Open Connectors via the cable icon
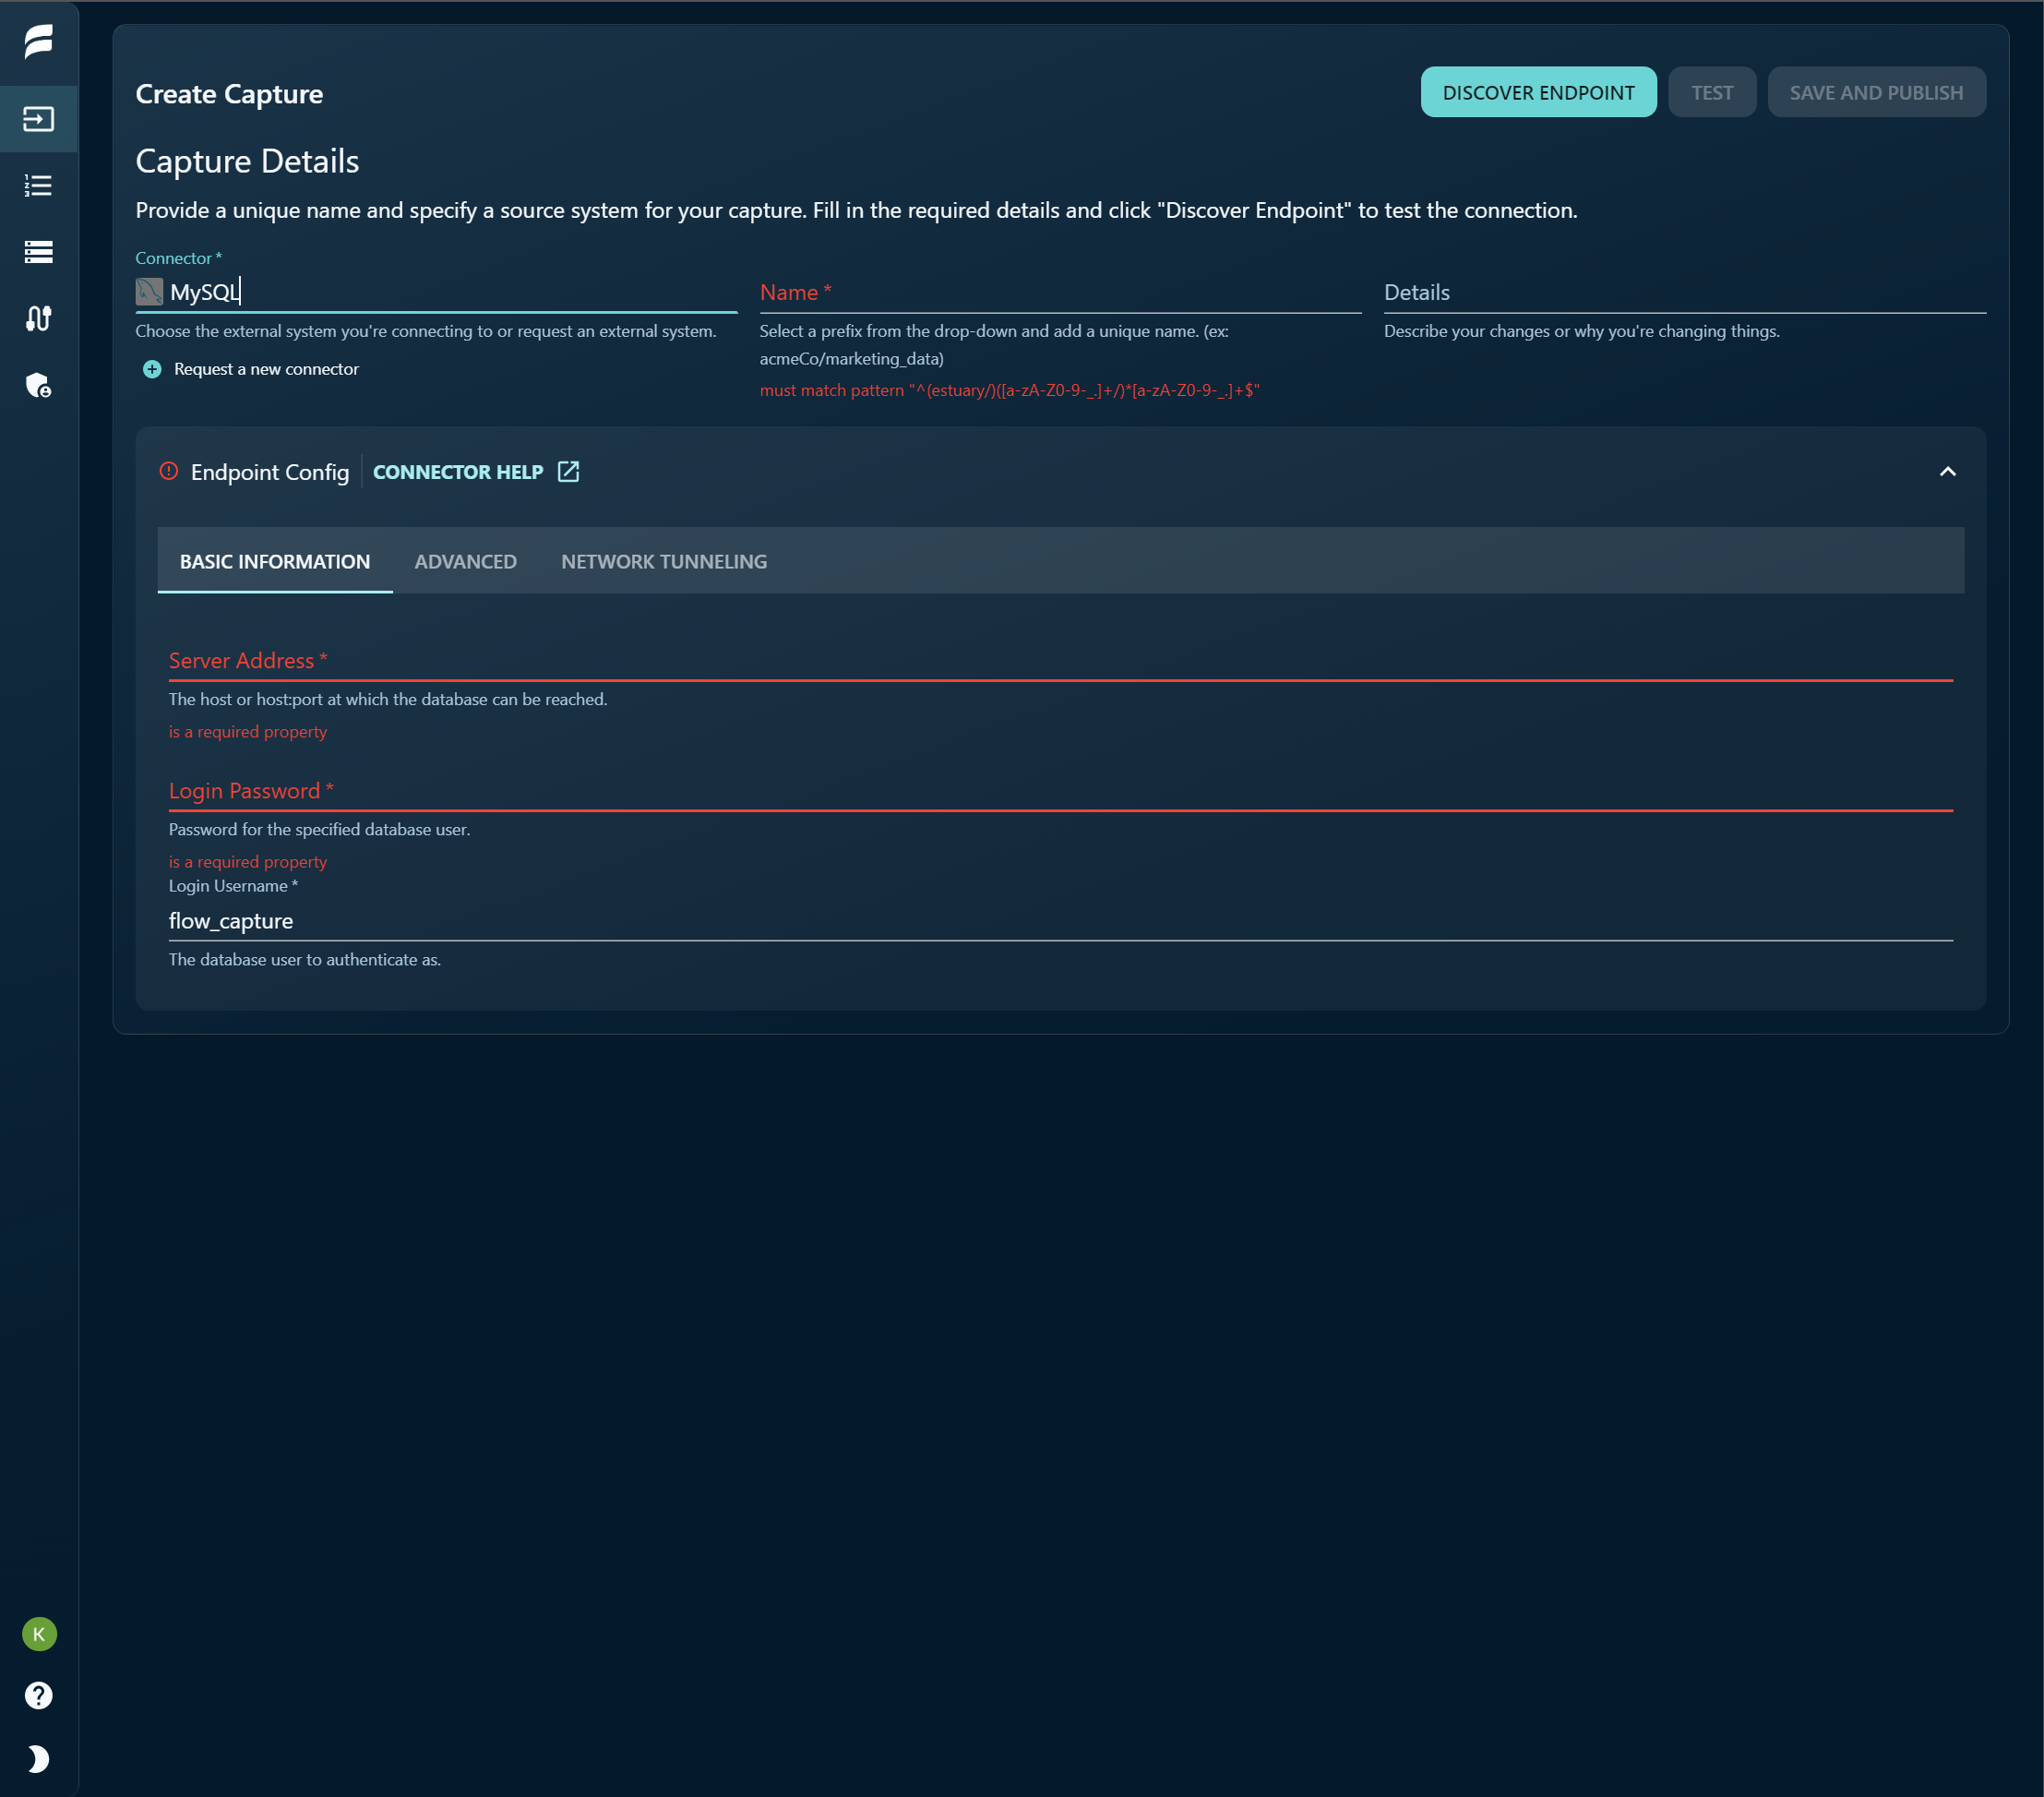 click(x=38, y=319)
